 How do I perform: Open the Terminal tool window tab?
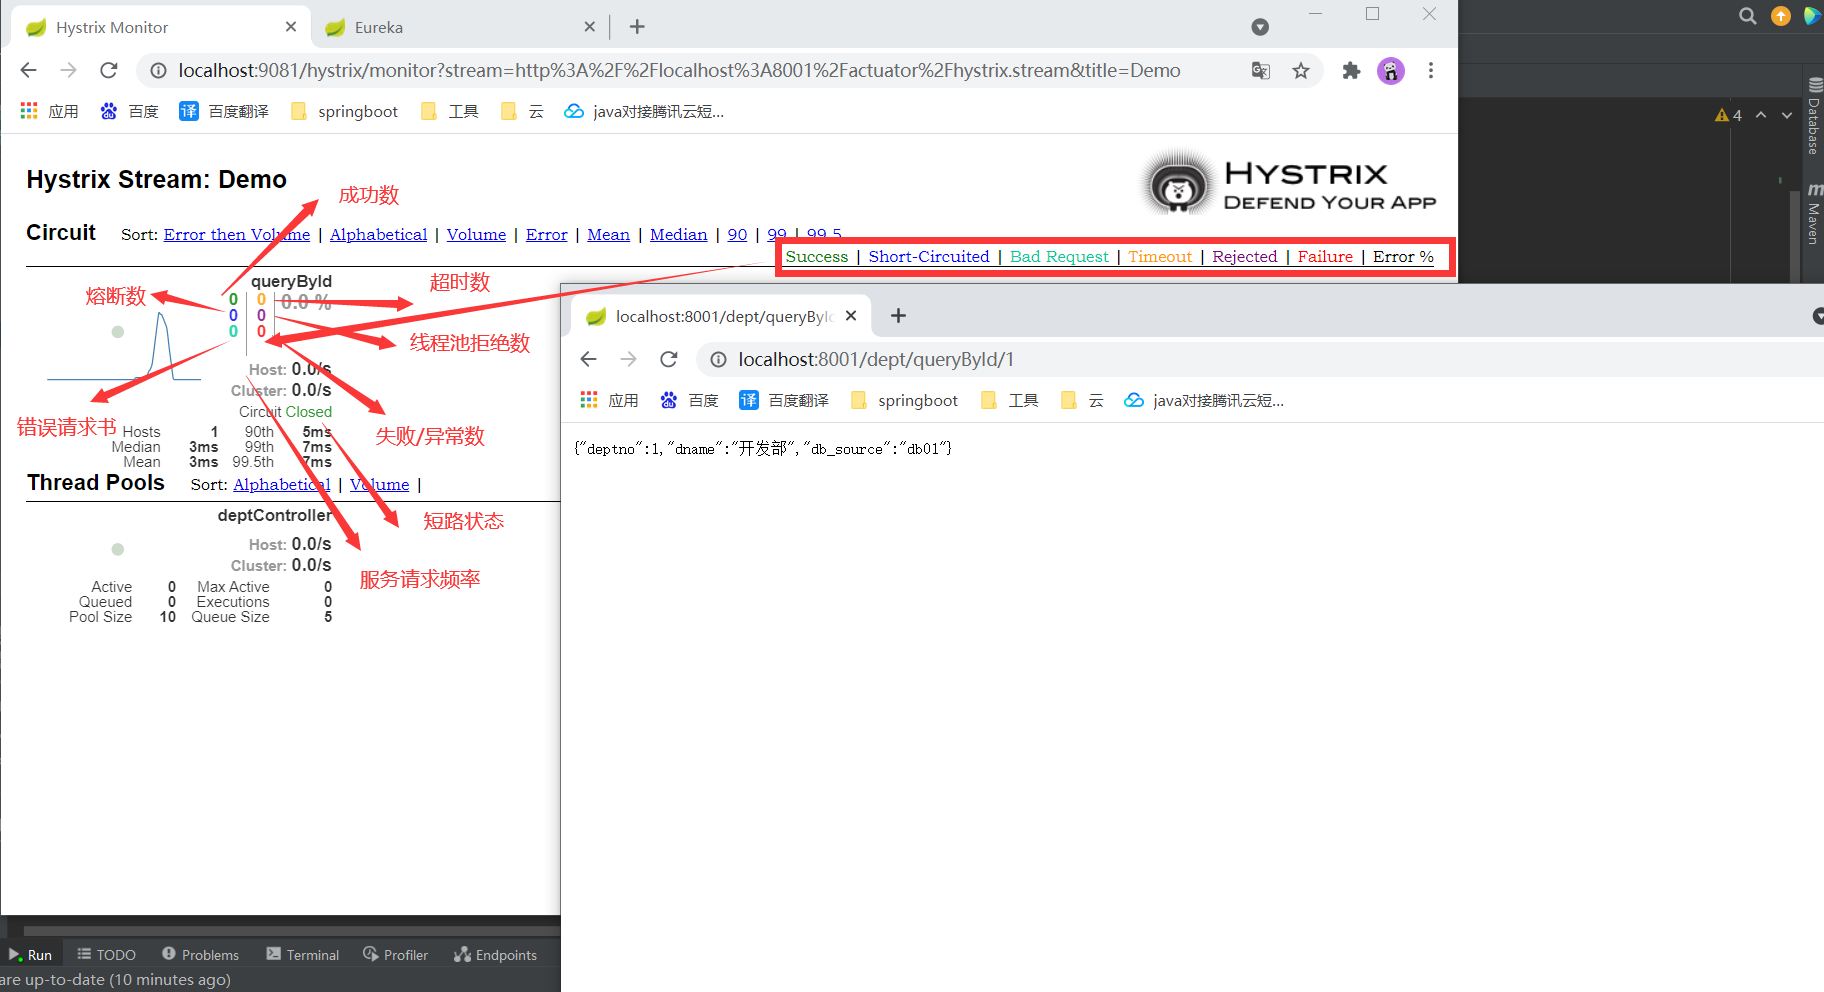pyautogui.click(x=303, y=955)
